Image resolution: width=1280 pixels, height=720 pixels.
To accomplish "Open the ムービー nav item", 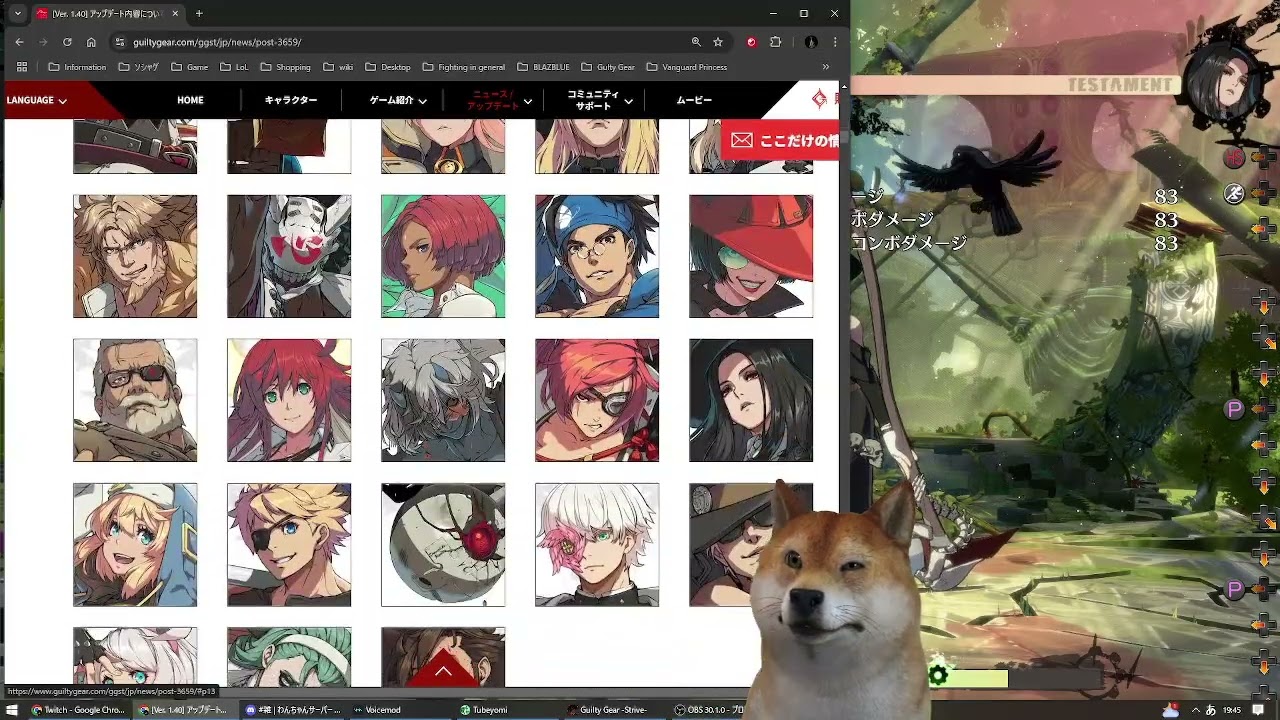I will pyautogui.click(x=694, y=100).
